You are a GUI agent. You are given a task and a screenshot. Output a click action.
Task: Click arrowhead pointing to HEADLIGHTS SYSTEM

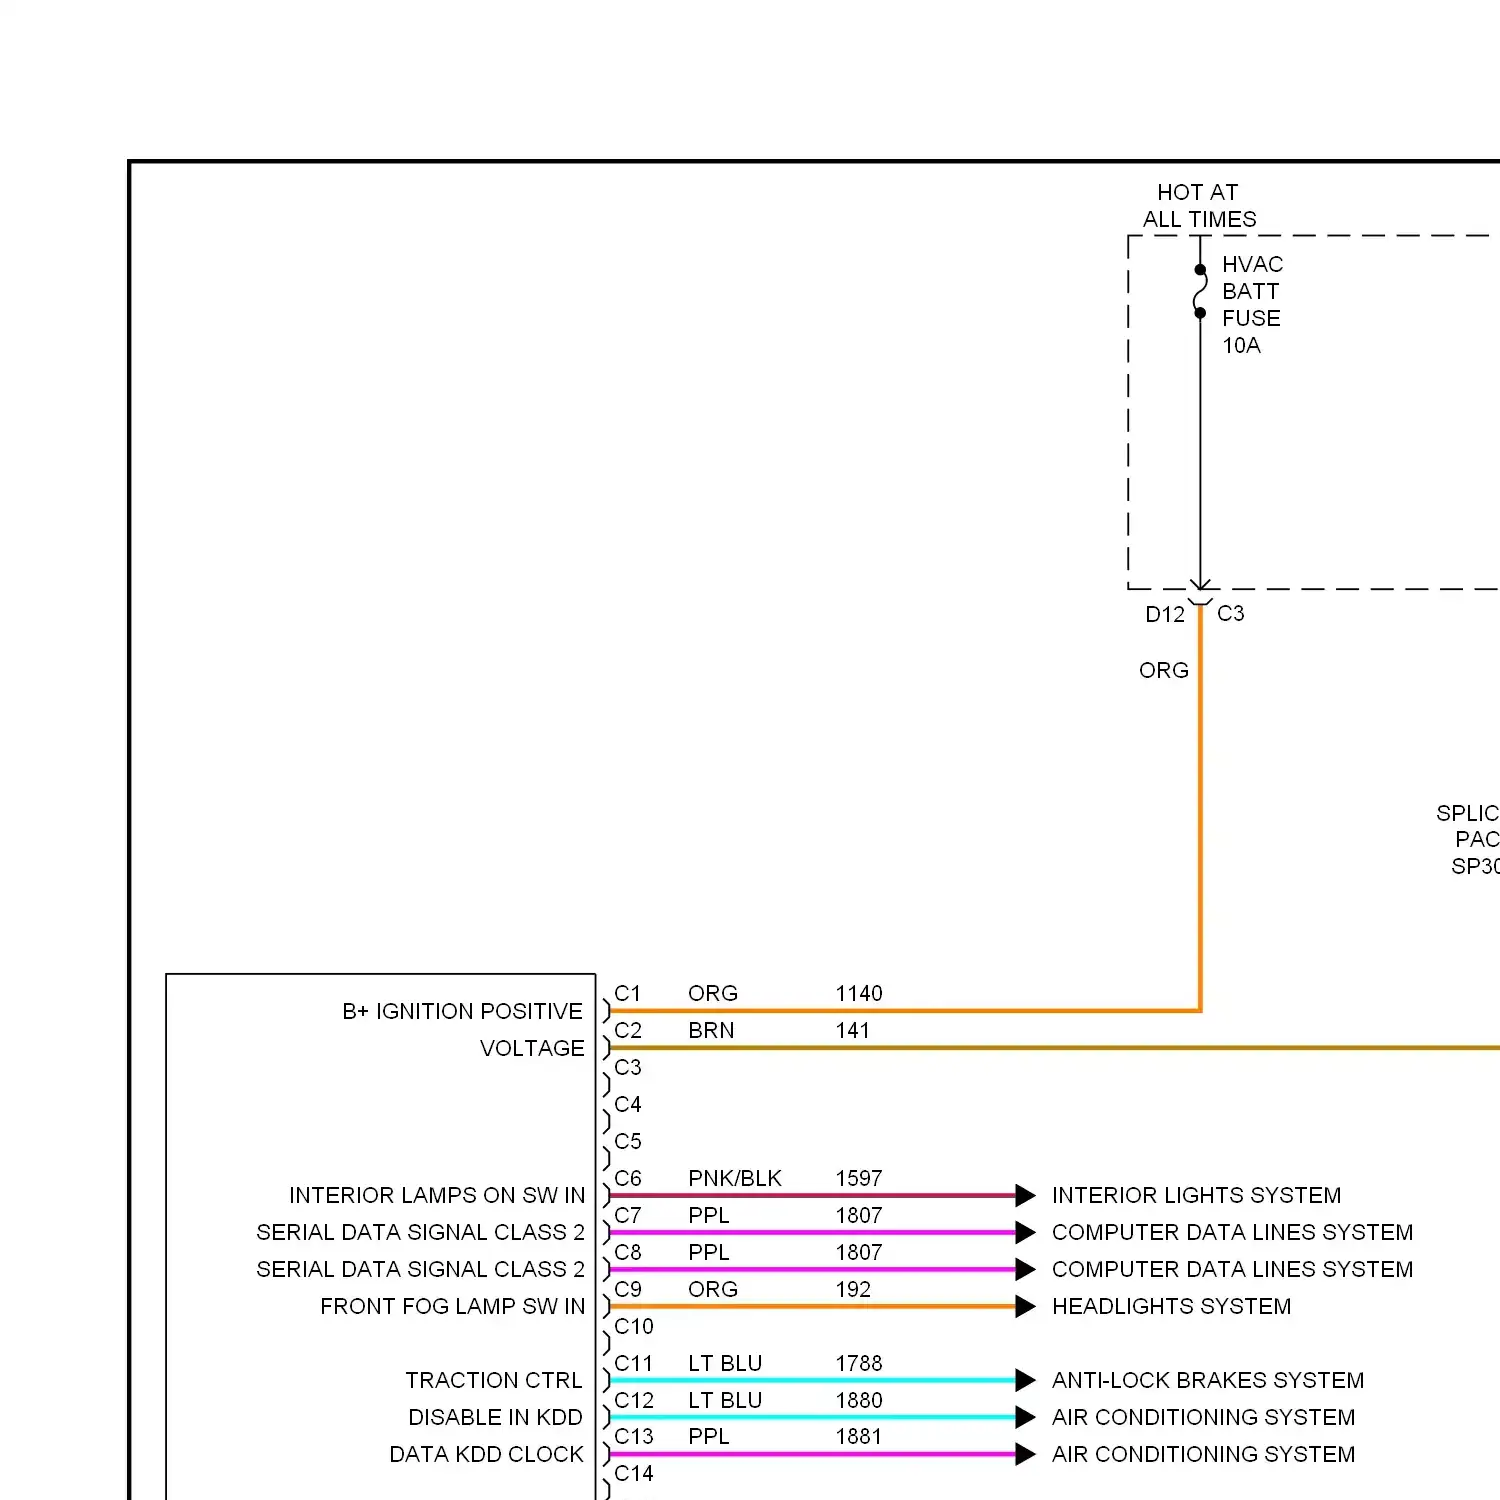1025,1306
